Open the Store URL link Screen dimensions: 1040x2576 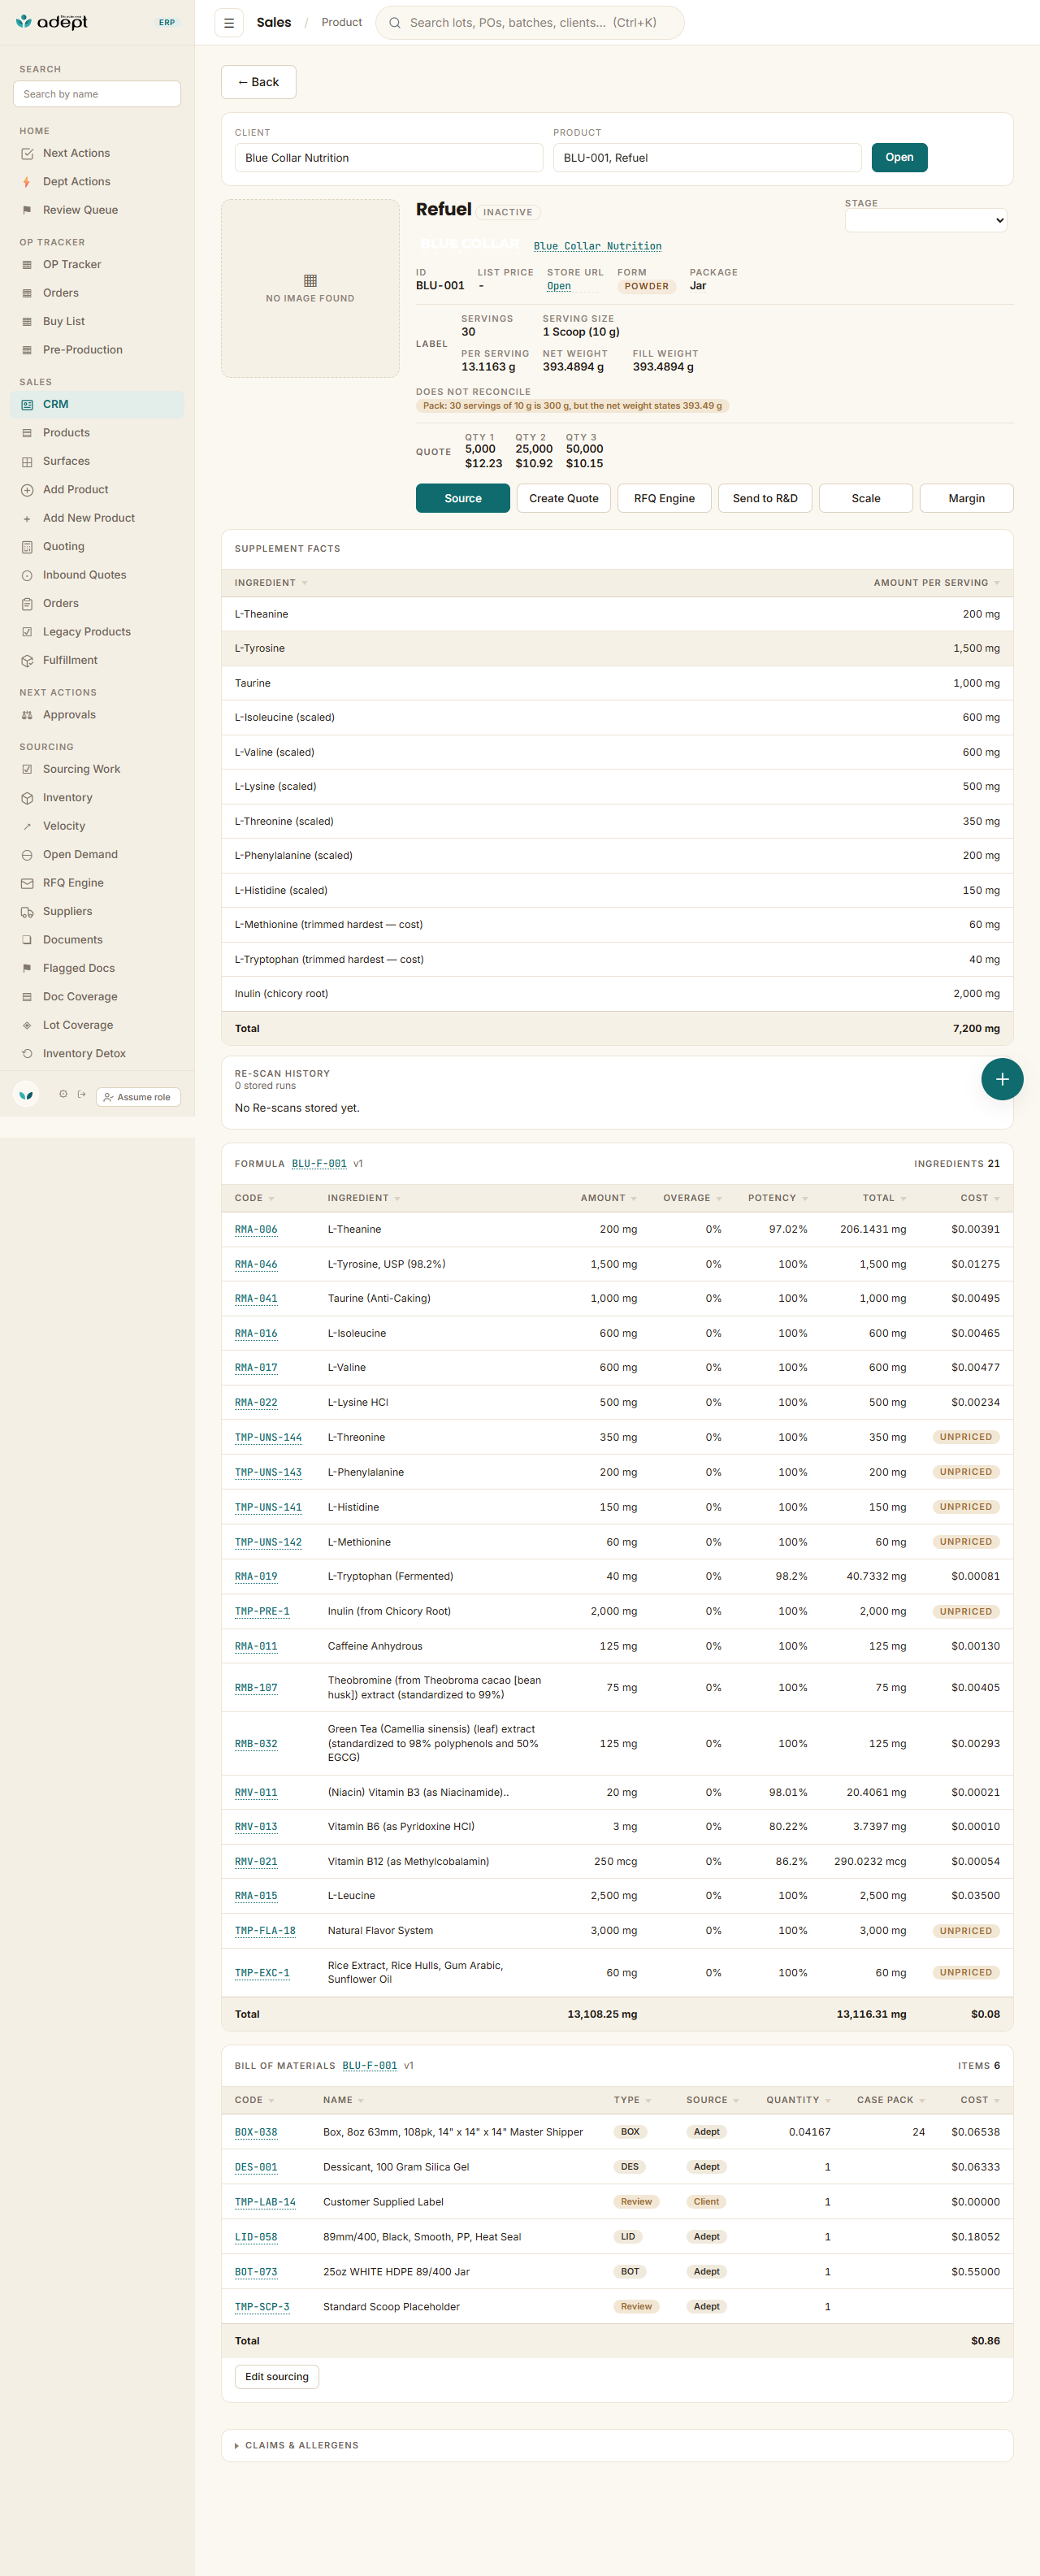tap(559, 286)
